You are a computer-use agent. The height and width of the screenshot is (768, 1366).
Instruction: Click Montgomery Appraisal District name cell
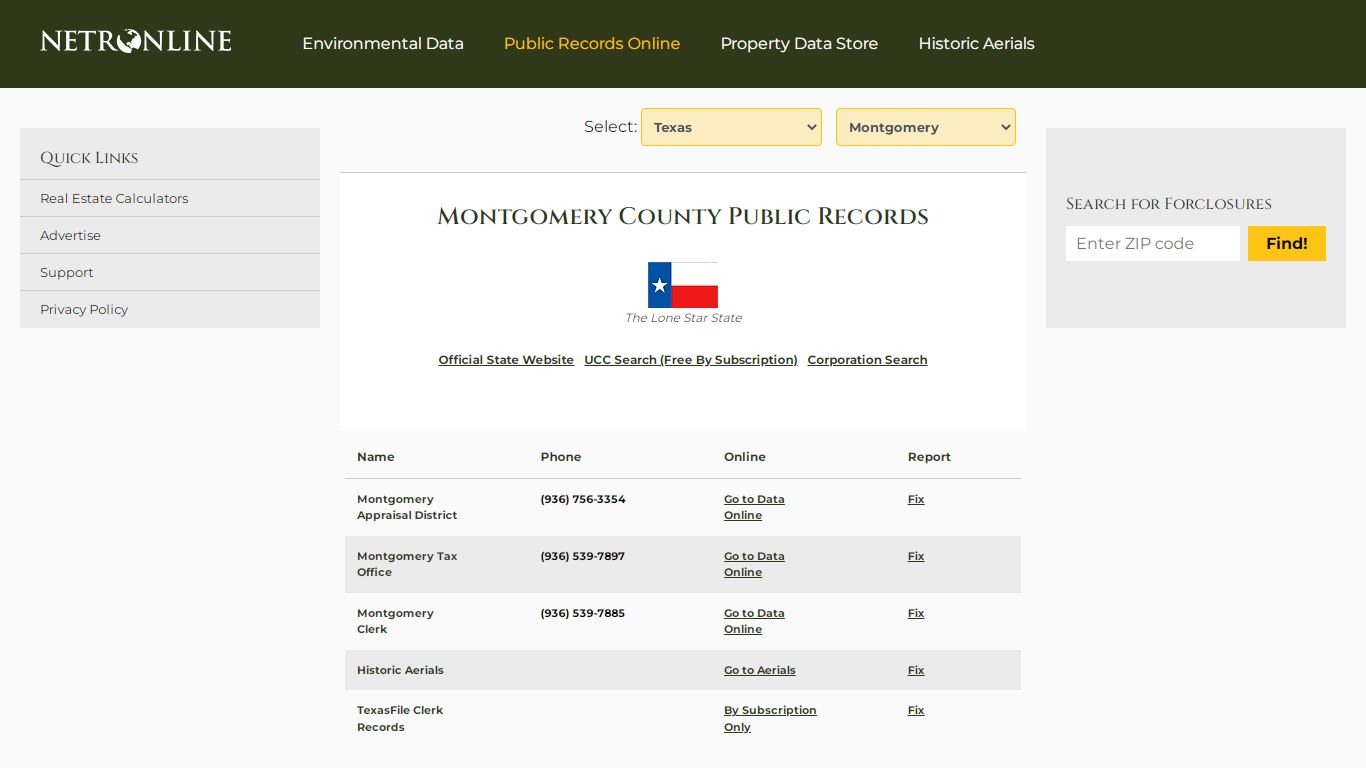coord(407,507)
